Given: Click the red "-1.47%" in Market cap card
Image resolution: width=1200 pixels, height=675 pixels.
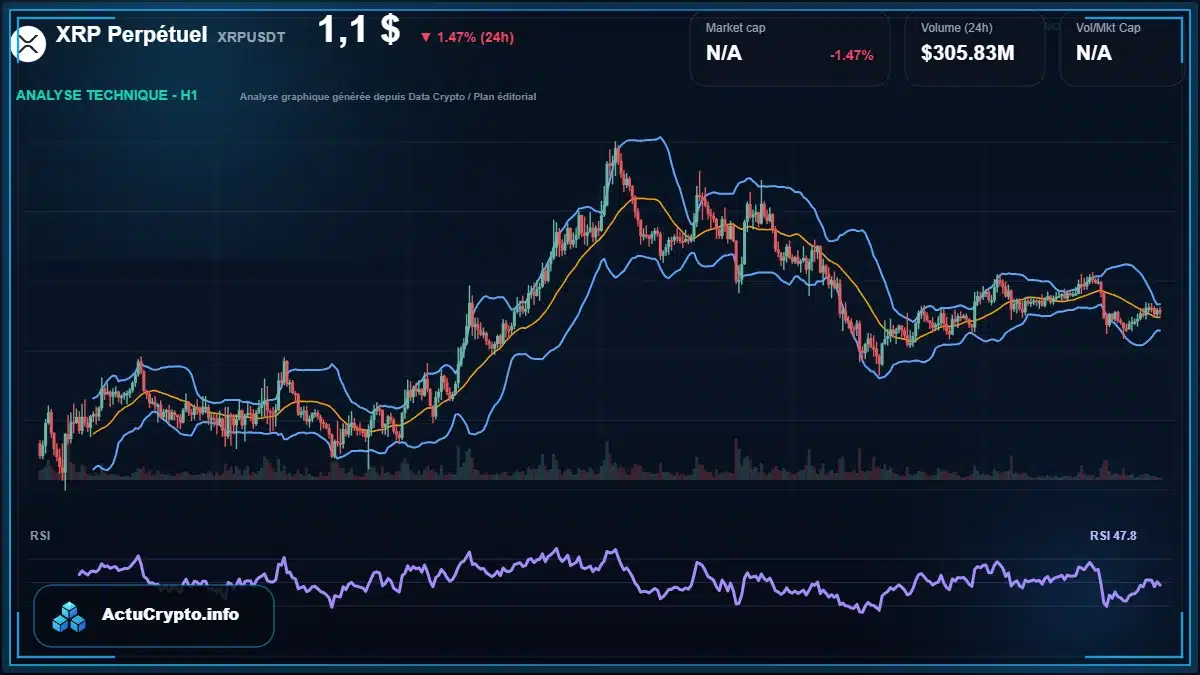Looking at the screenshot, I should coord(852,55).
